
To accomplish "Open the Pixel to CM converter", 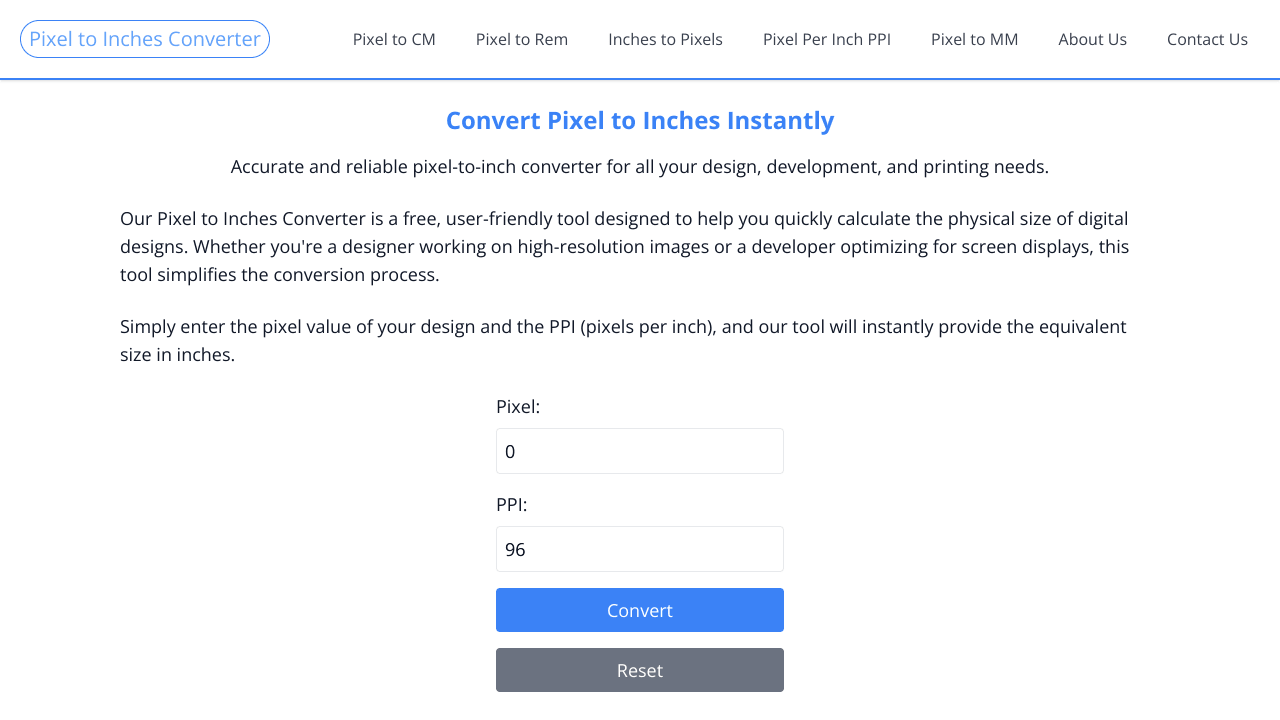I will pyautogui.click(x=394, y=39).
